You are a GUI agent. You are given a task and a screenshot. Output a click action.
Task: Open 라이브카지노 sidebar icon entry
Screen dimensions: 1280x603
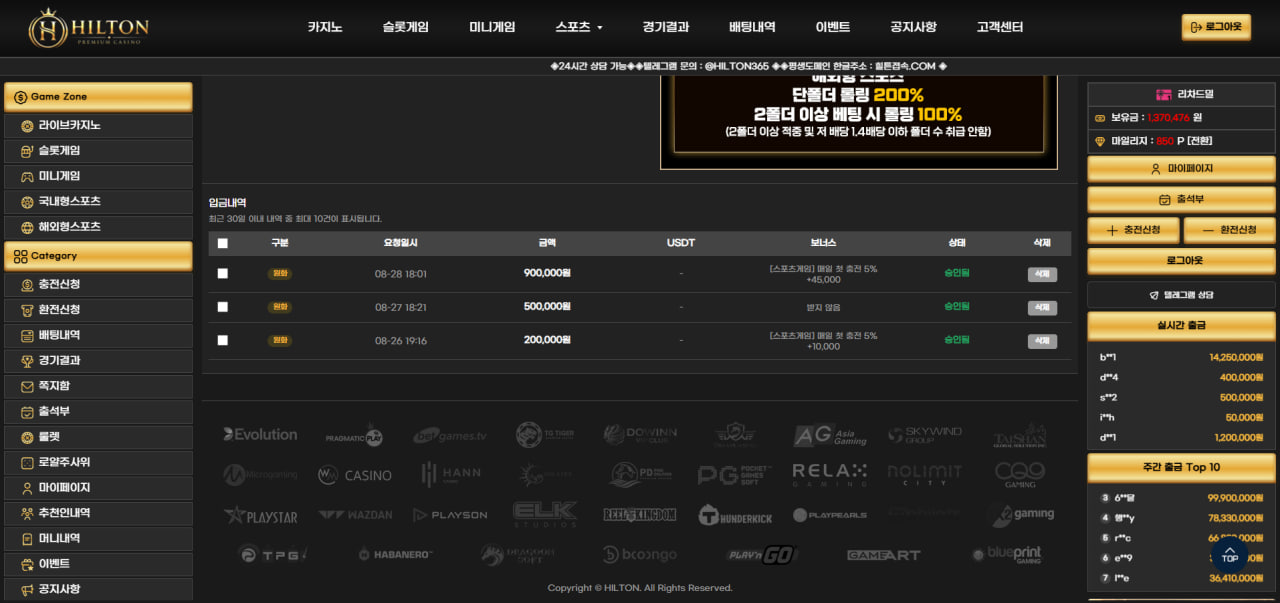27,126
